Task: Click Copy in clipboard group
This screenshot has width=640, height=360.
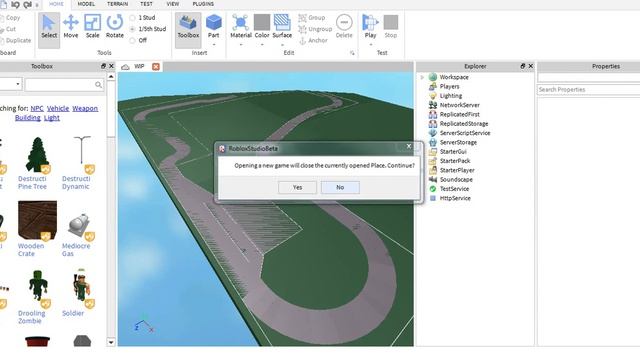Action: click(x=11, y=18)
